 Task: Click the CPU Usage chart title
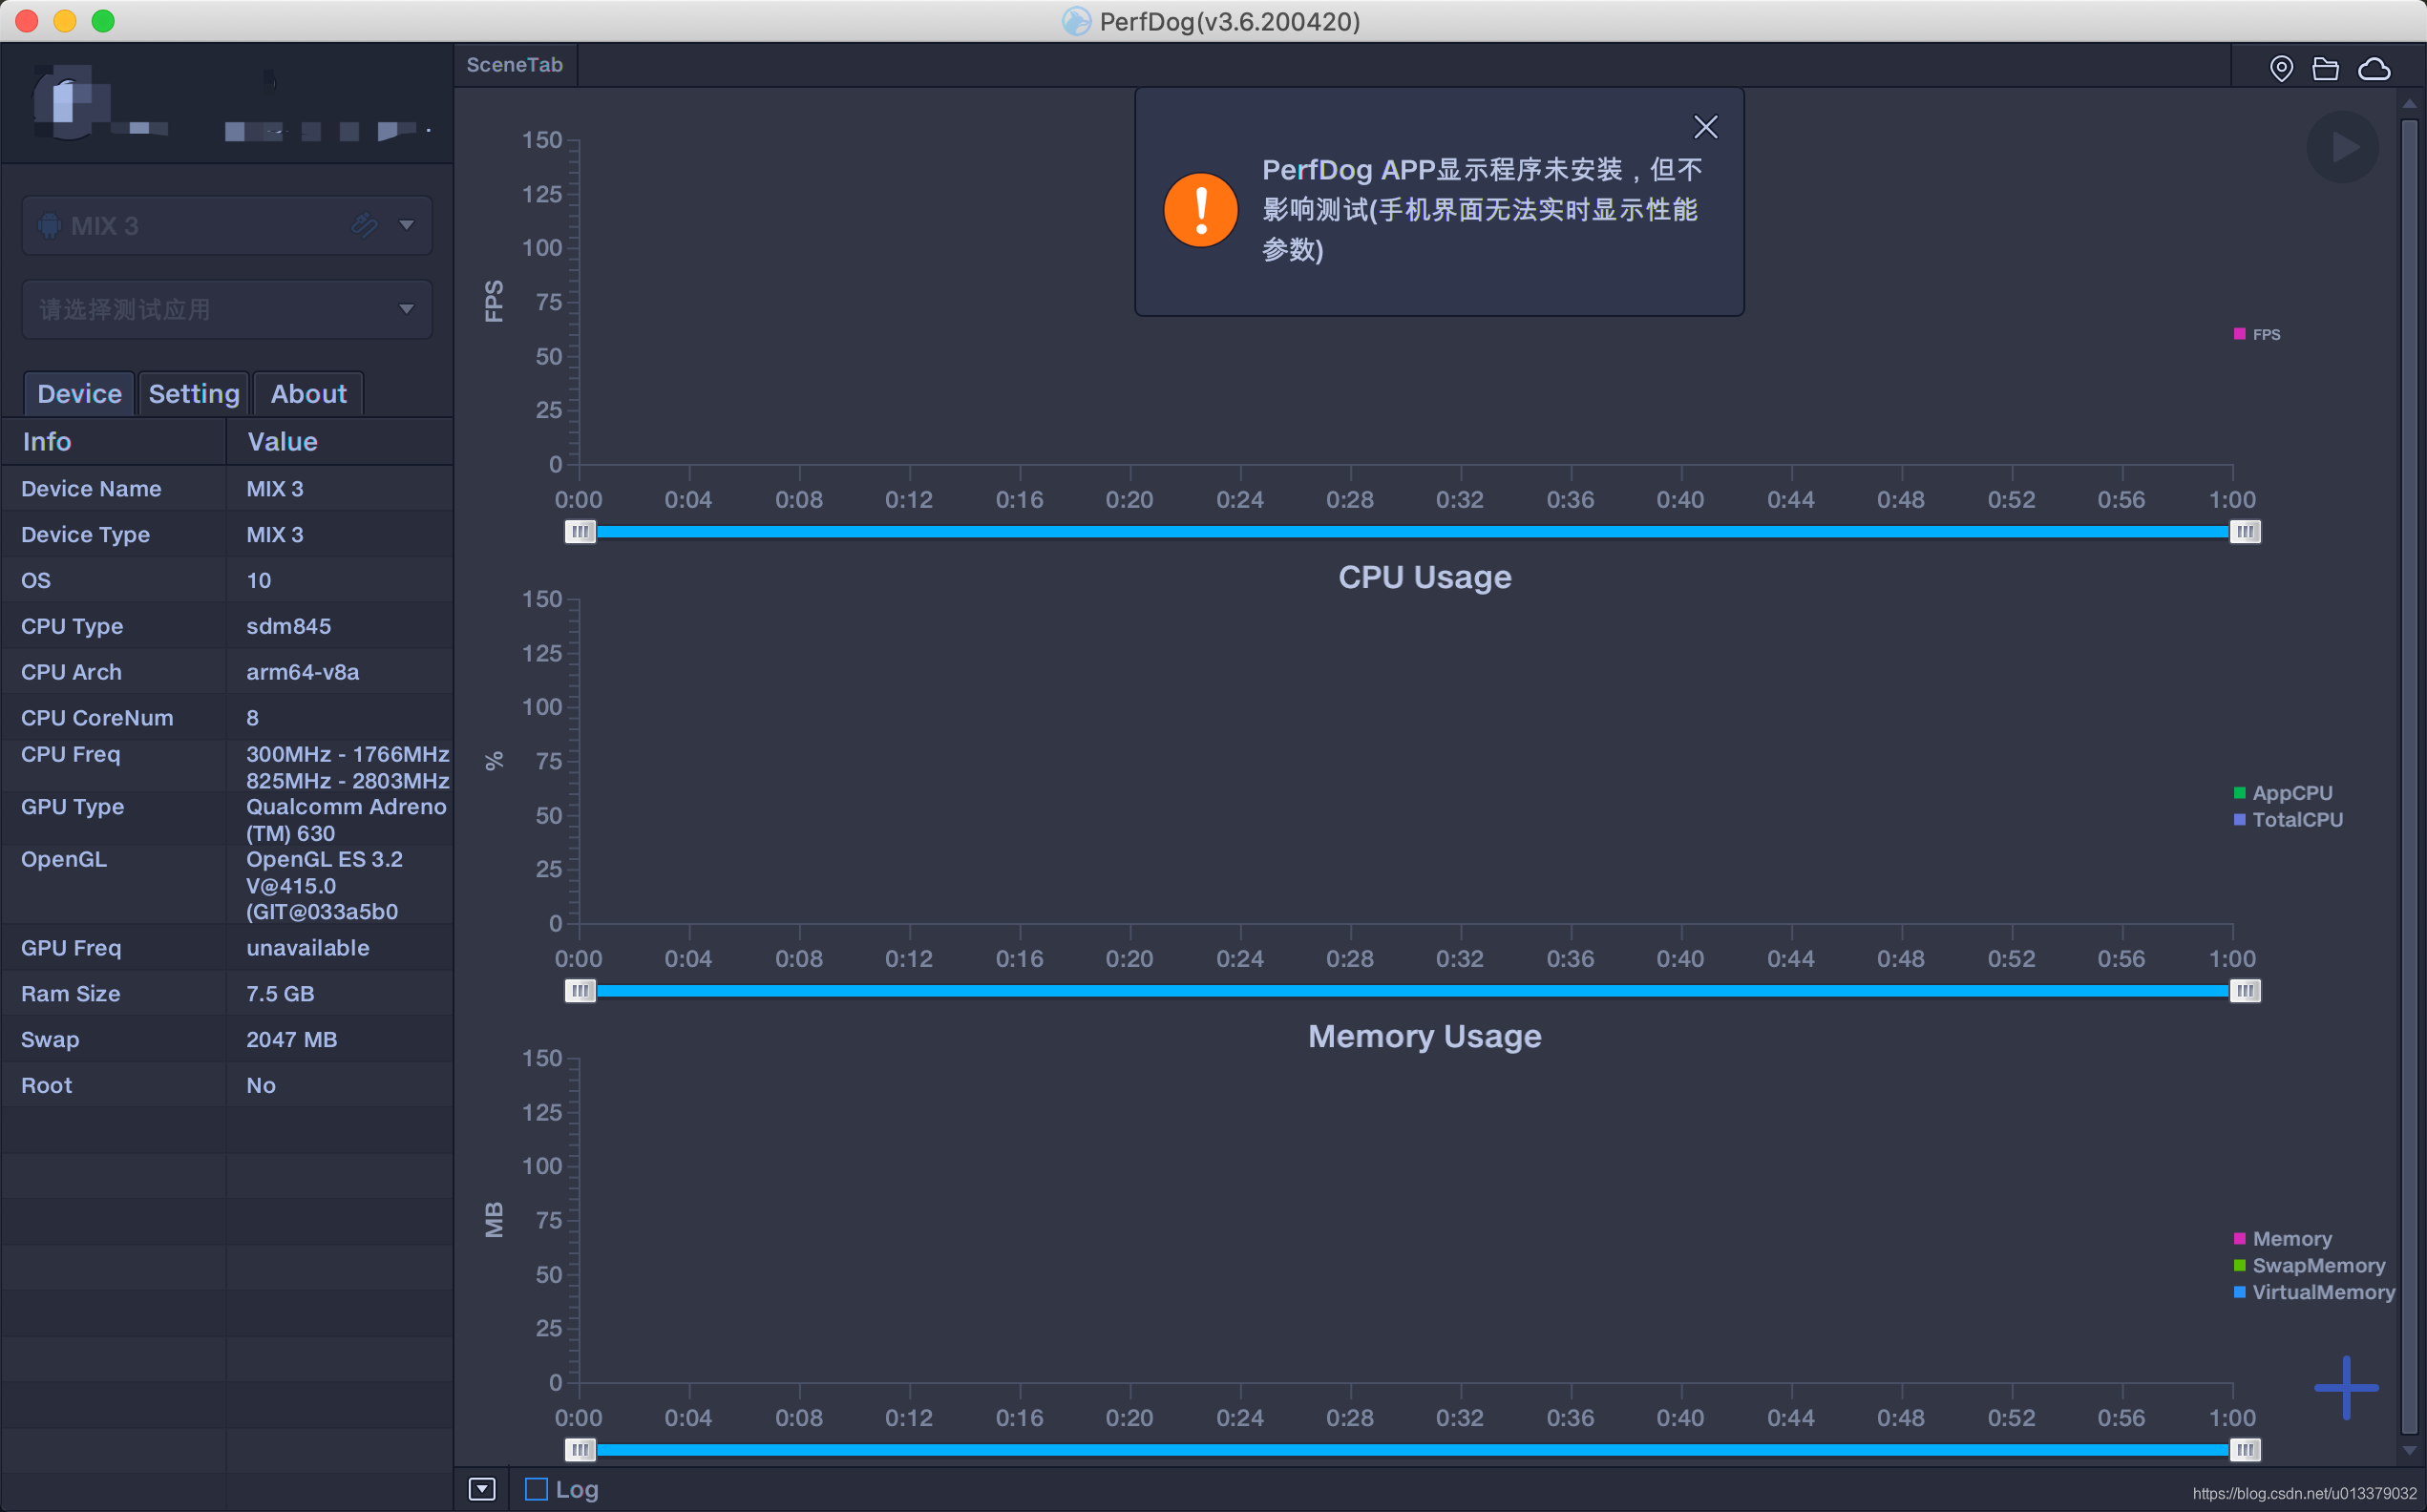[x=1424, y=577]
